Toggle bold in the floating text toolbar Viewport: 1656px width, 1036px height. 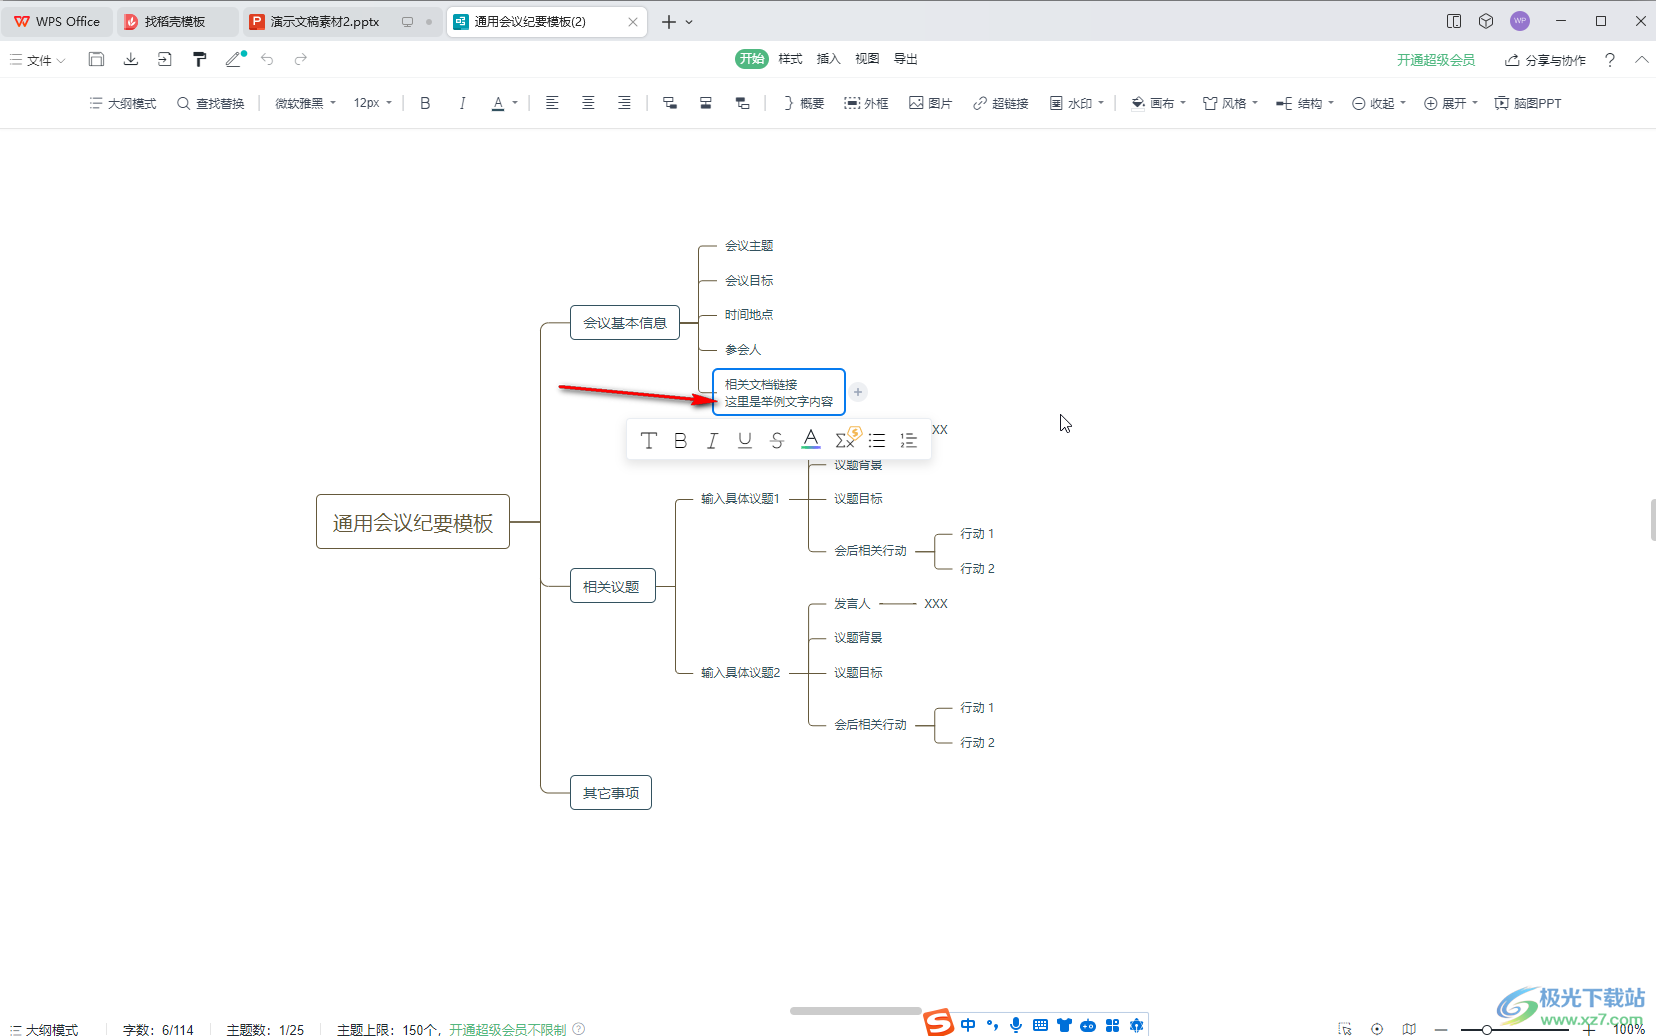(x=681, y=440)
